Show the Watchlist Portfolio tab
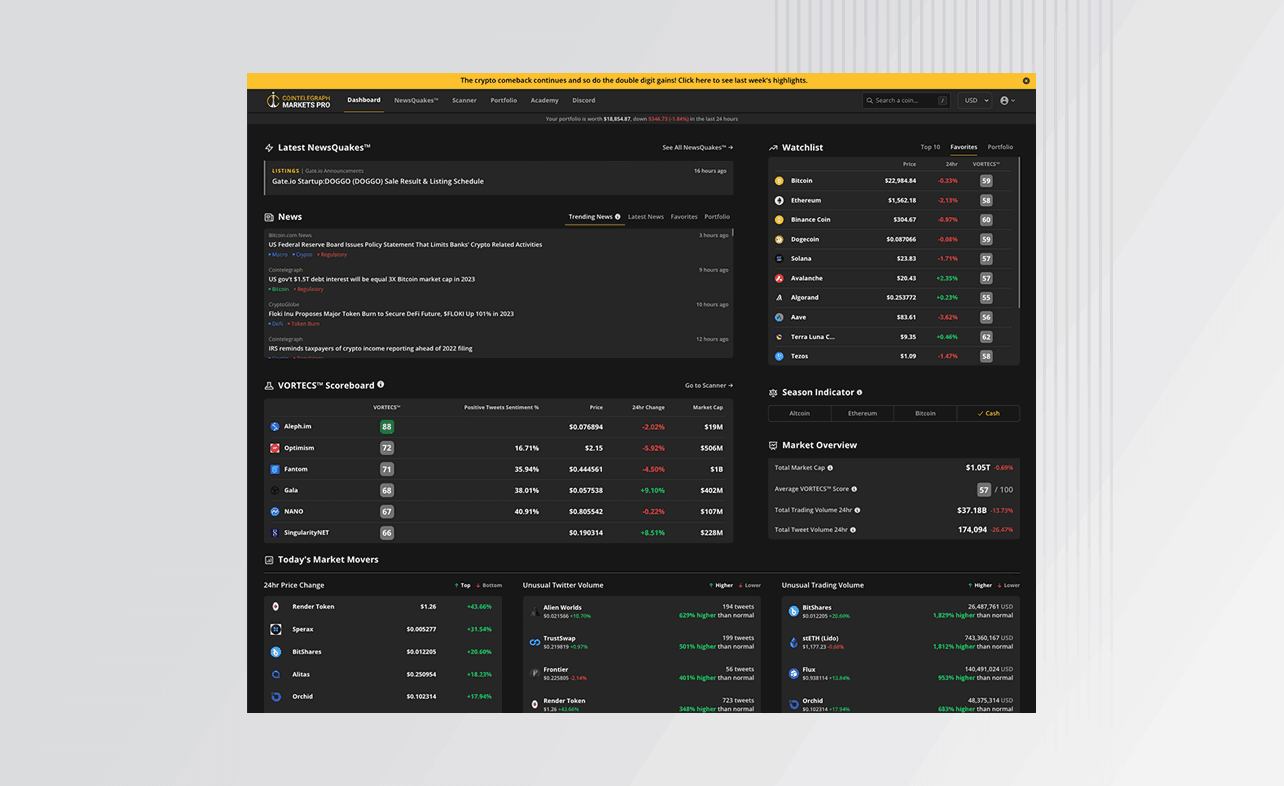The height and width of the screenshot is (786, 1284). pos(1000,148)
